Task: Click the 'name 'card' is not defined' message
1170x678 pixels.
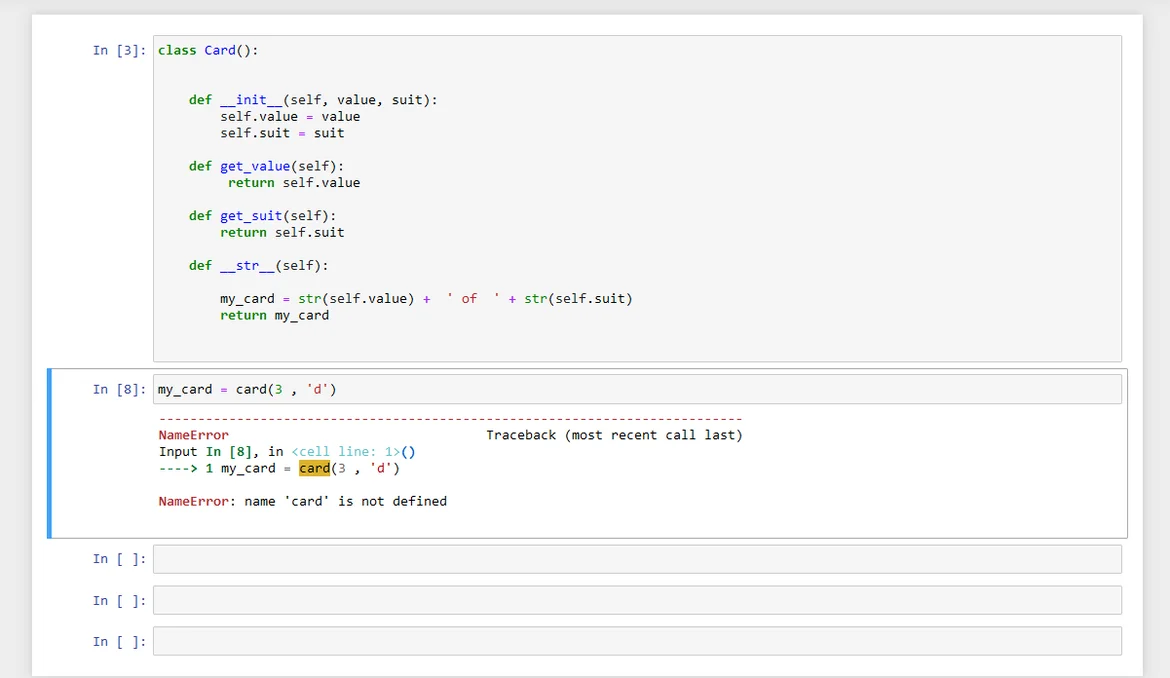Action: pyautogui.click(x=345, y=501)
